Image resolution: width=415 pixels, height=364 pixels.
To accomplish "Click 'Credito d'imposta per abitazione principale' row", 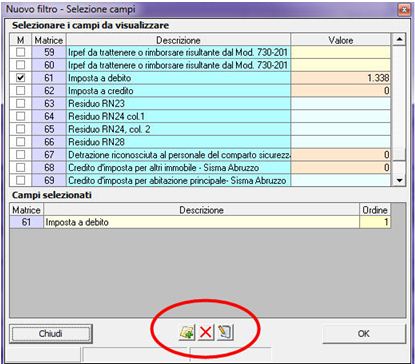I will [177, 180].
